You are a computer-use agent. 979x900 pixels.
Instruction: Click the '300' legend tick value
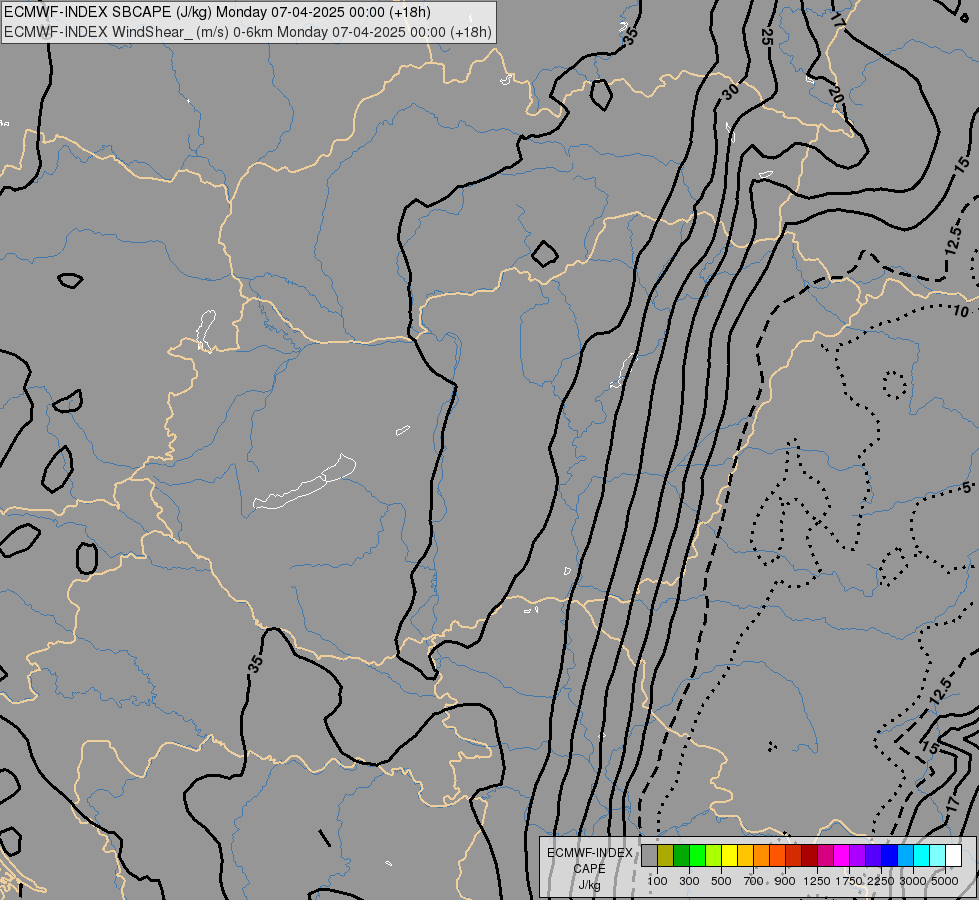click(x=689, y=881)
